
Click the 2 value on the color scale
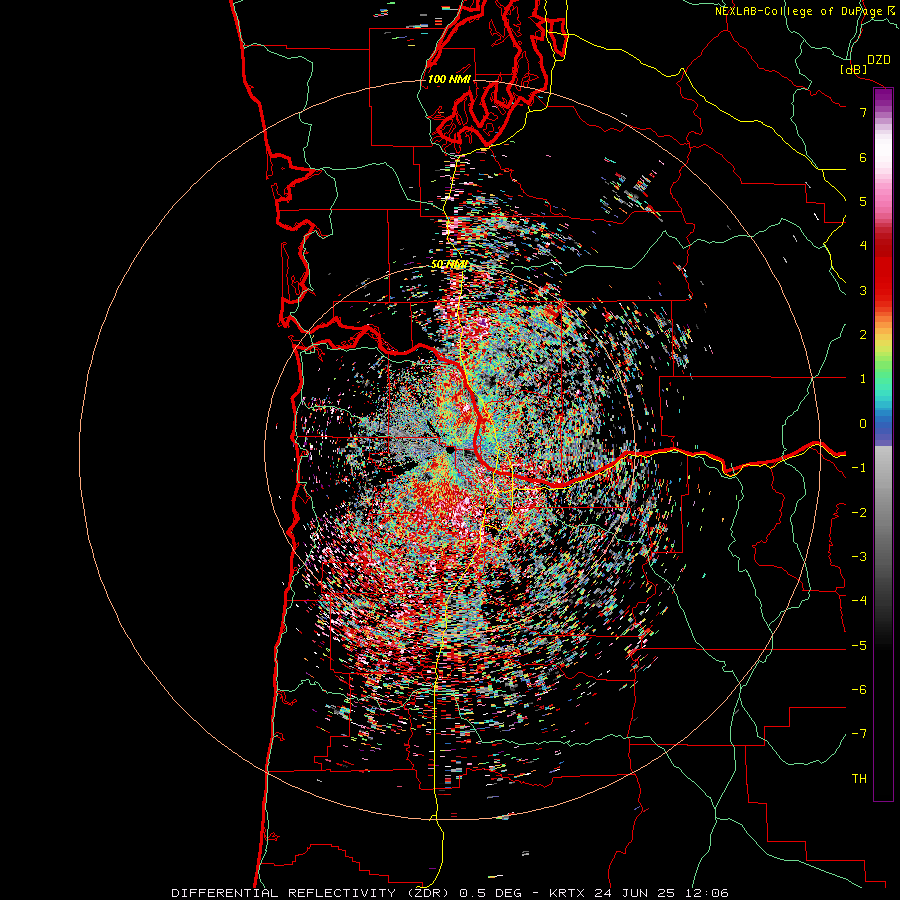[863, 335]
